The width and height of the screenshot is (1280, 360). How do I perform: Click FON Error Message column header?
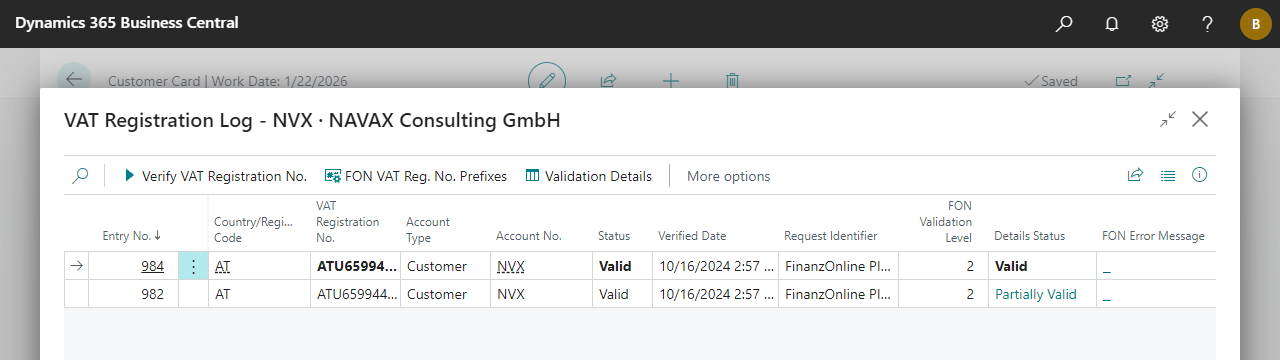(x=1153, y=236)
